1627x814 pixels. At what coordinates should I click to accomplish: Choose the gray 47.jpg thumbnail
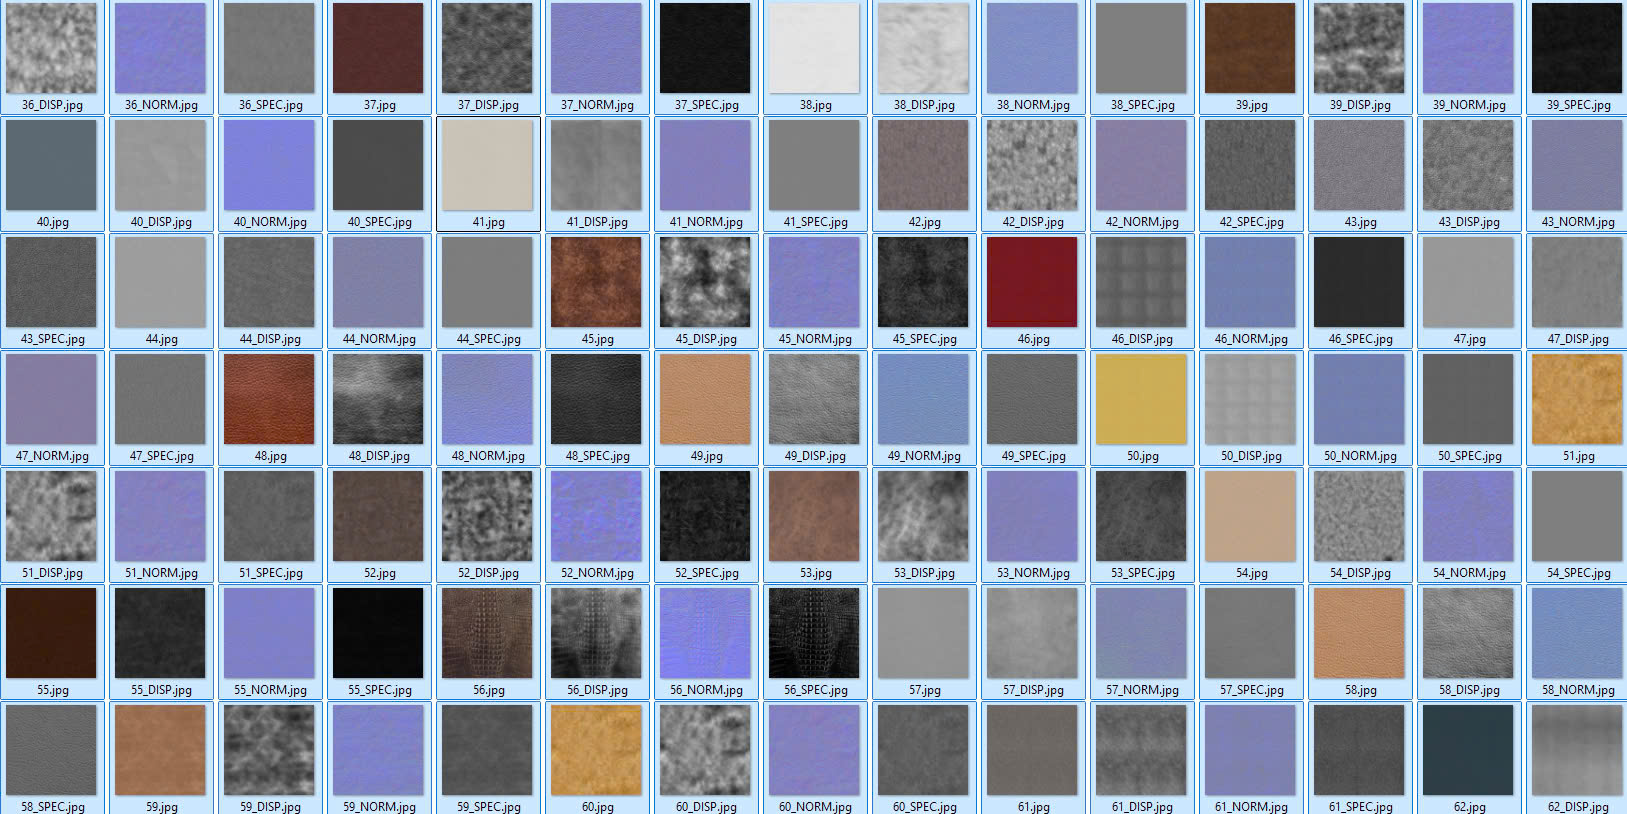(x=1469, y=282)
